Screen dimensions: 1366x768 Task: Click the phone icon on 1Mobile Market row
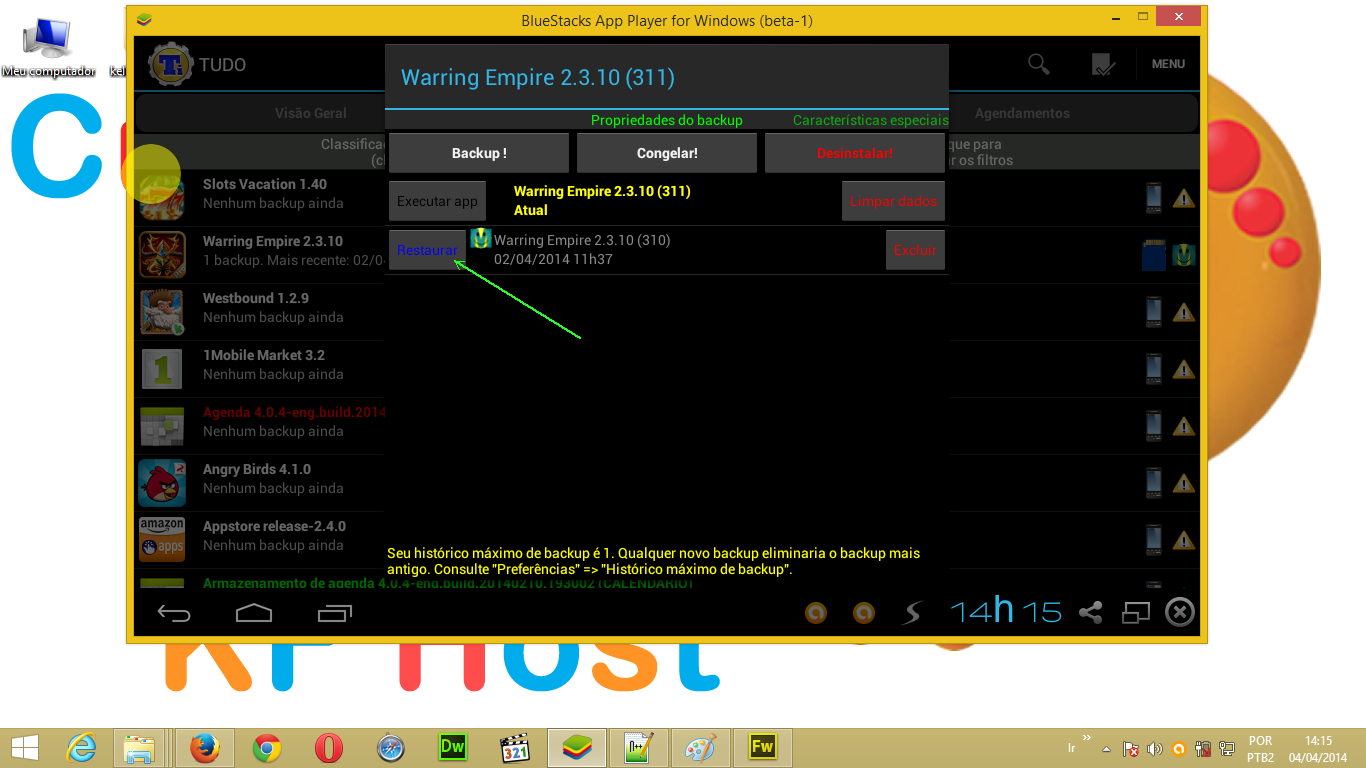[x=1154, y=369]
